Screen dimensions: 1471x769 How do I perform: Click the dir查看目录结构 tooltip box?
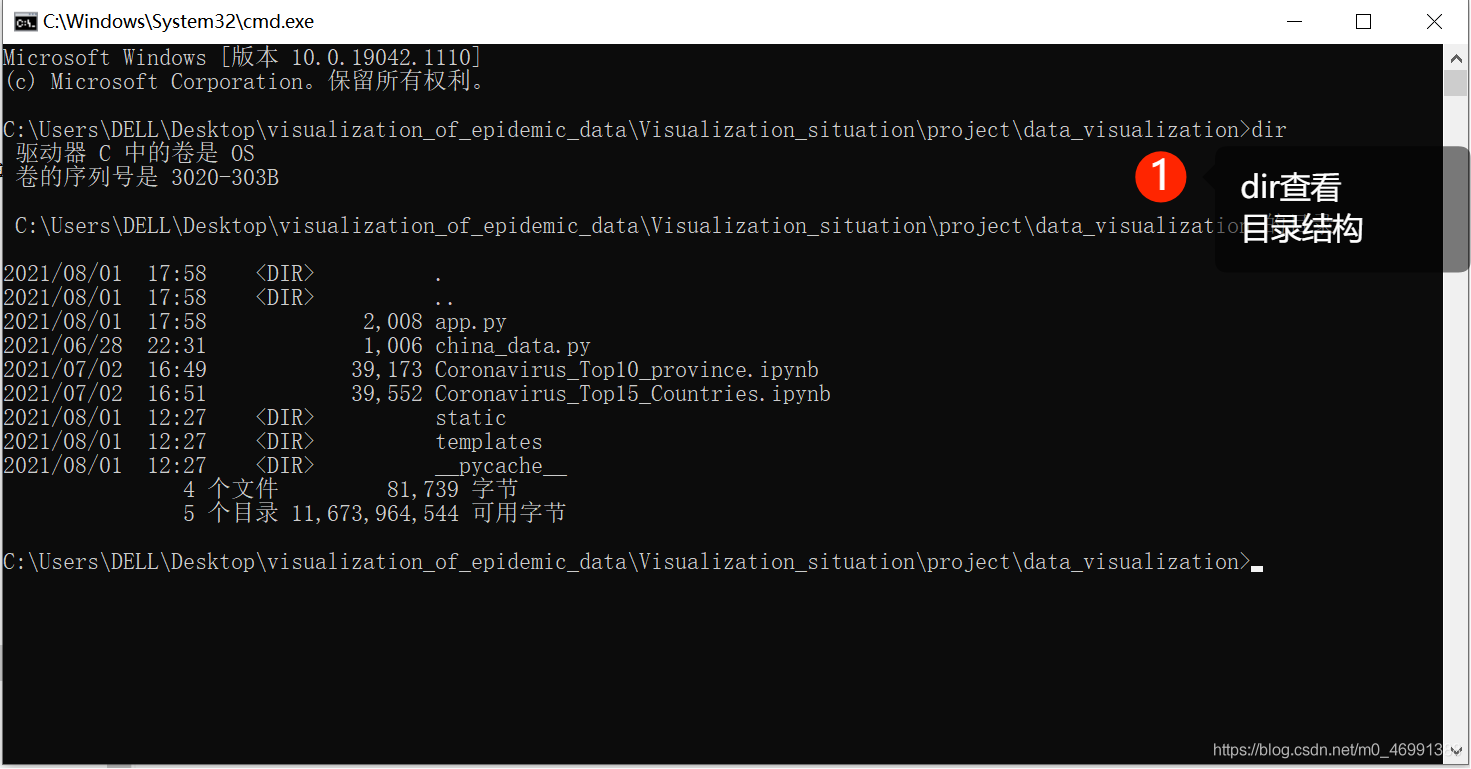[1342, 208]
